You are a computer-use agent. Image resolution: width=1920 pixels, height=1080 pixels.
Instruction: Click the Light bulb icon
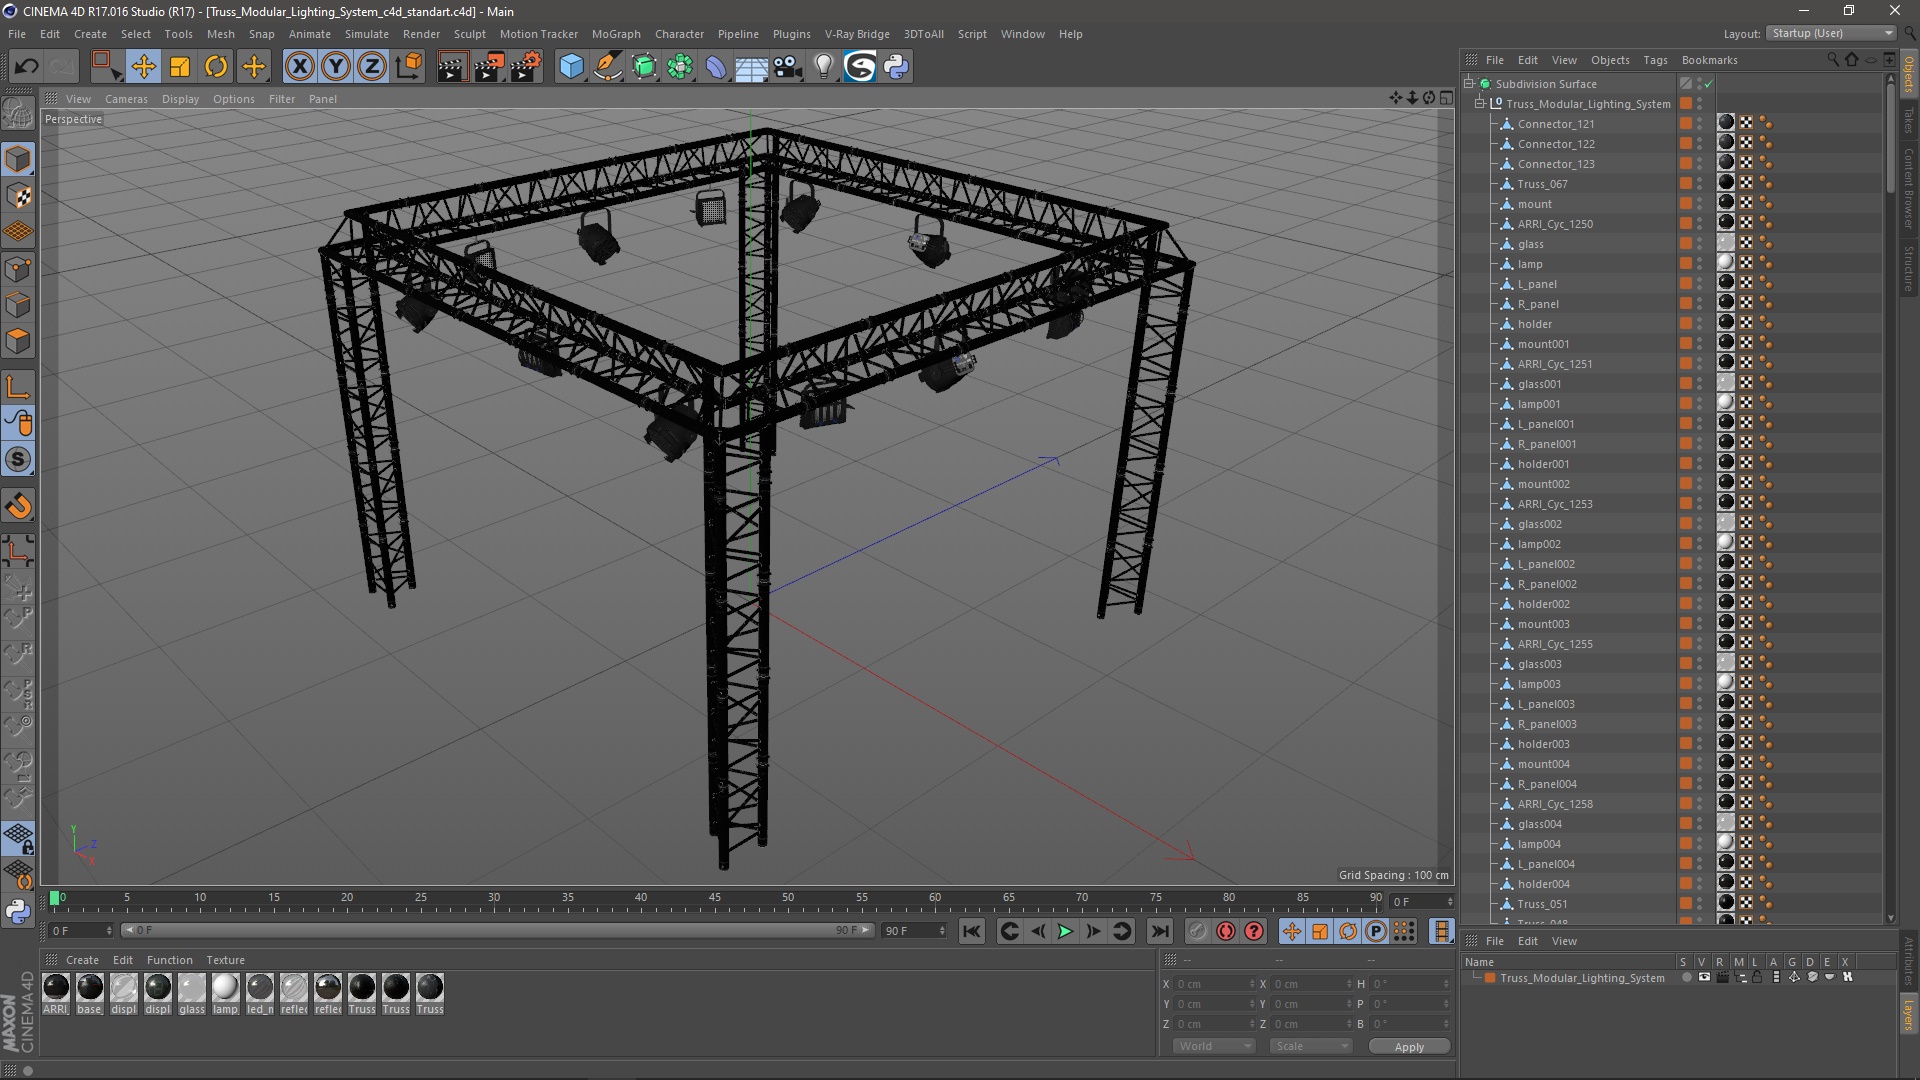coord(824,67)
